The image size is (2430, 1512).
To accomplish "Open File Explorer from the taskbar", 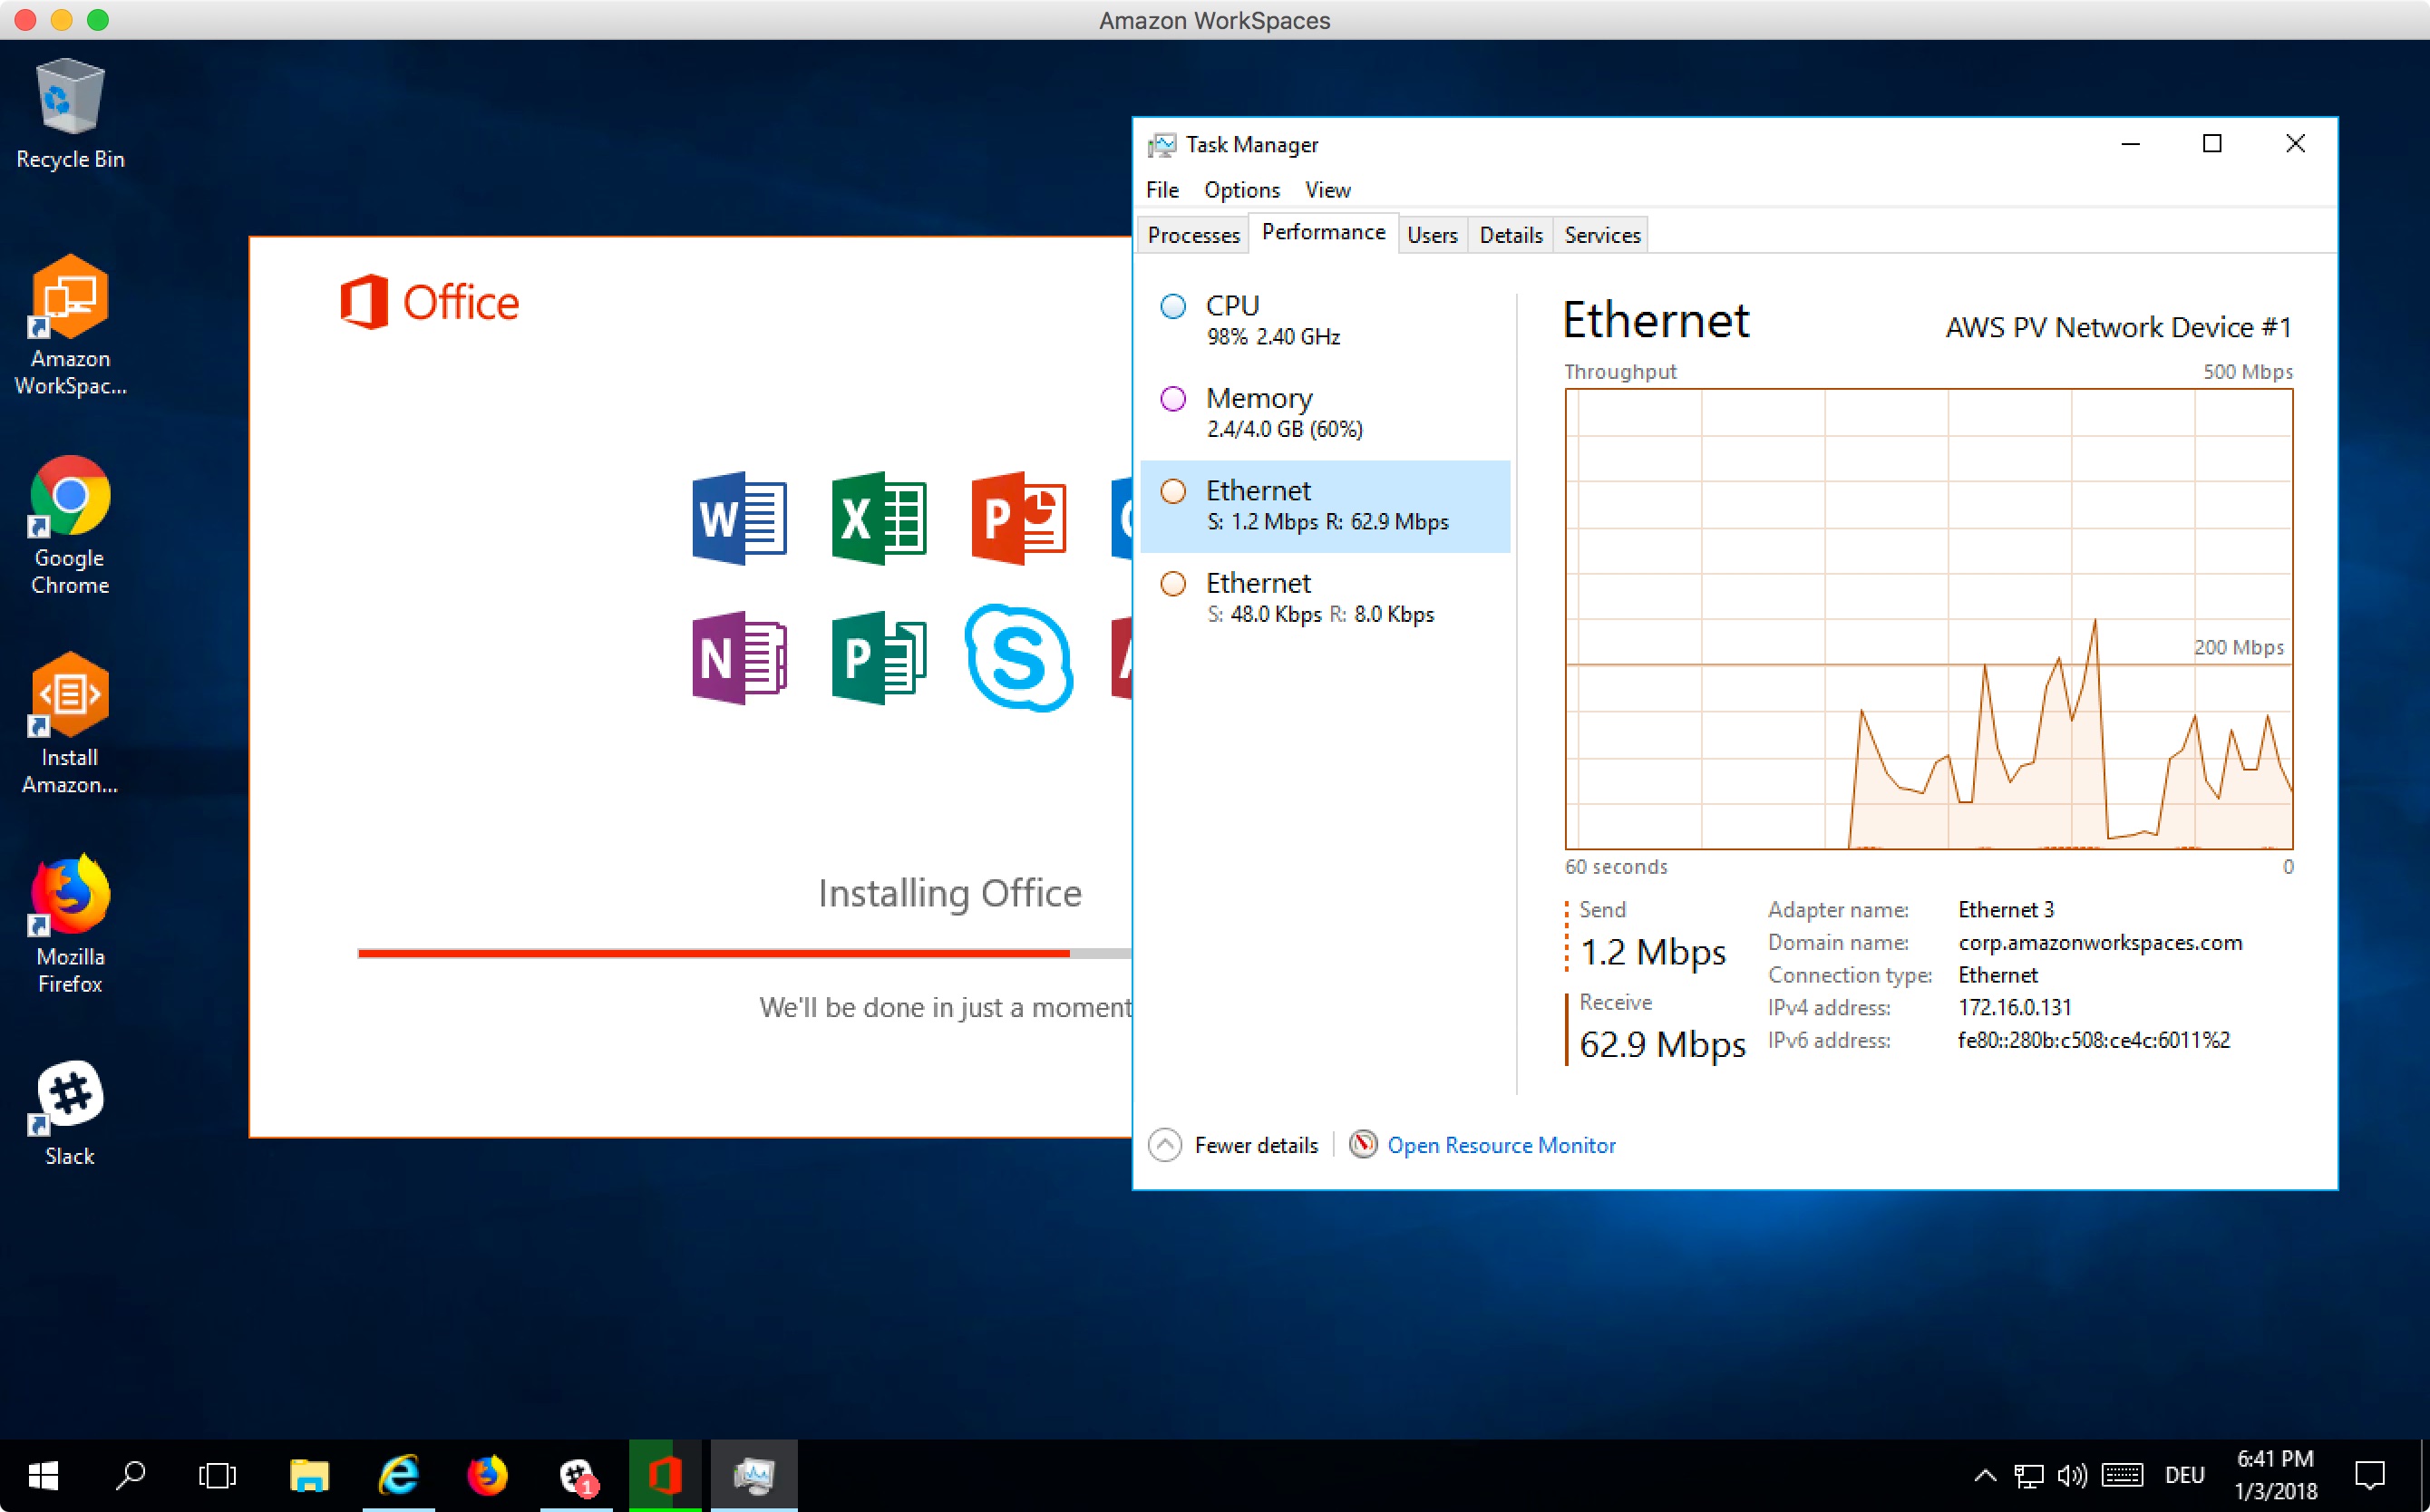I will tap(309, 1475).
